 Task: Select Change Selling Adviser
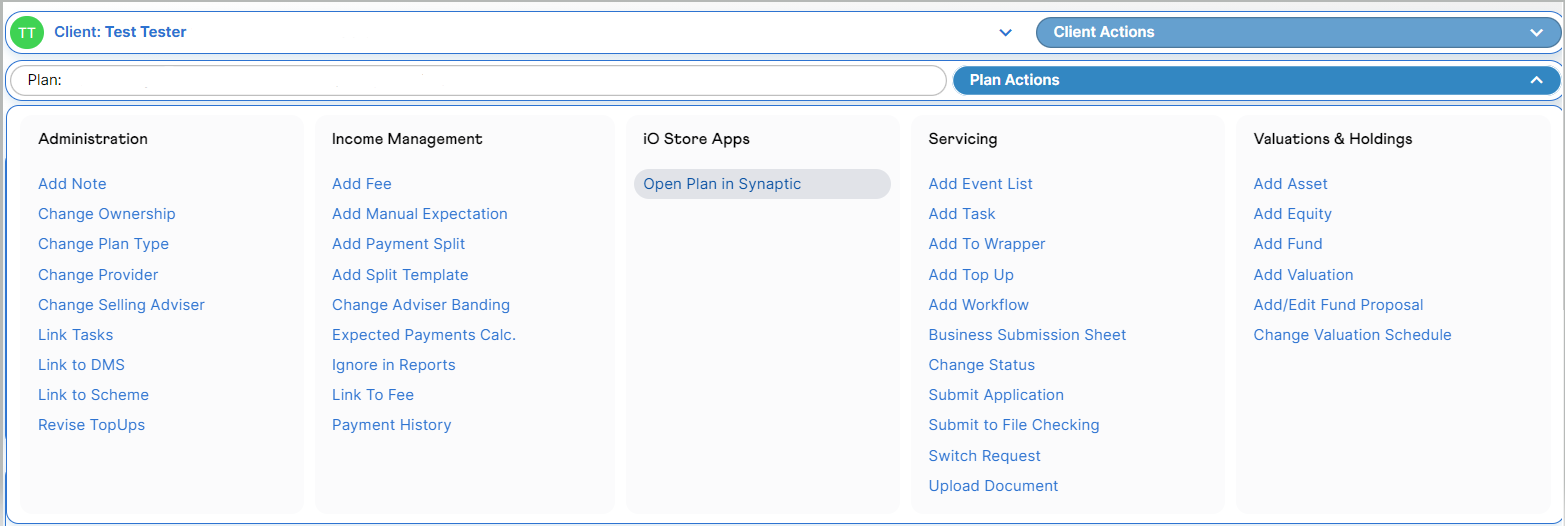[121, 305]
